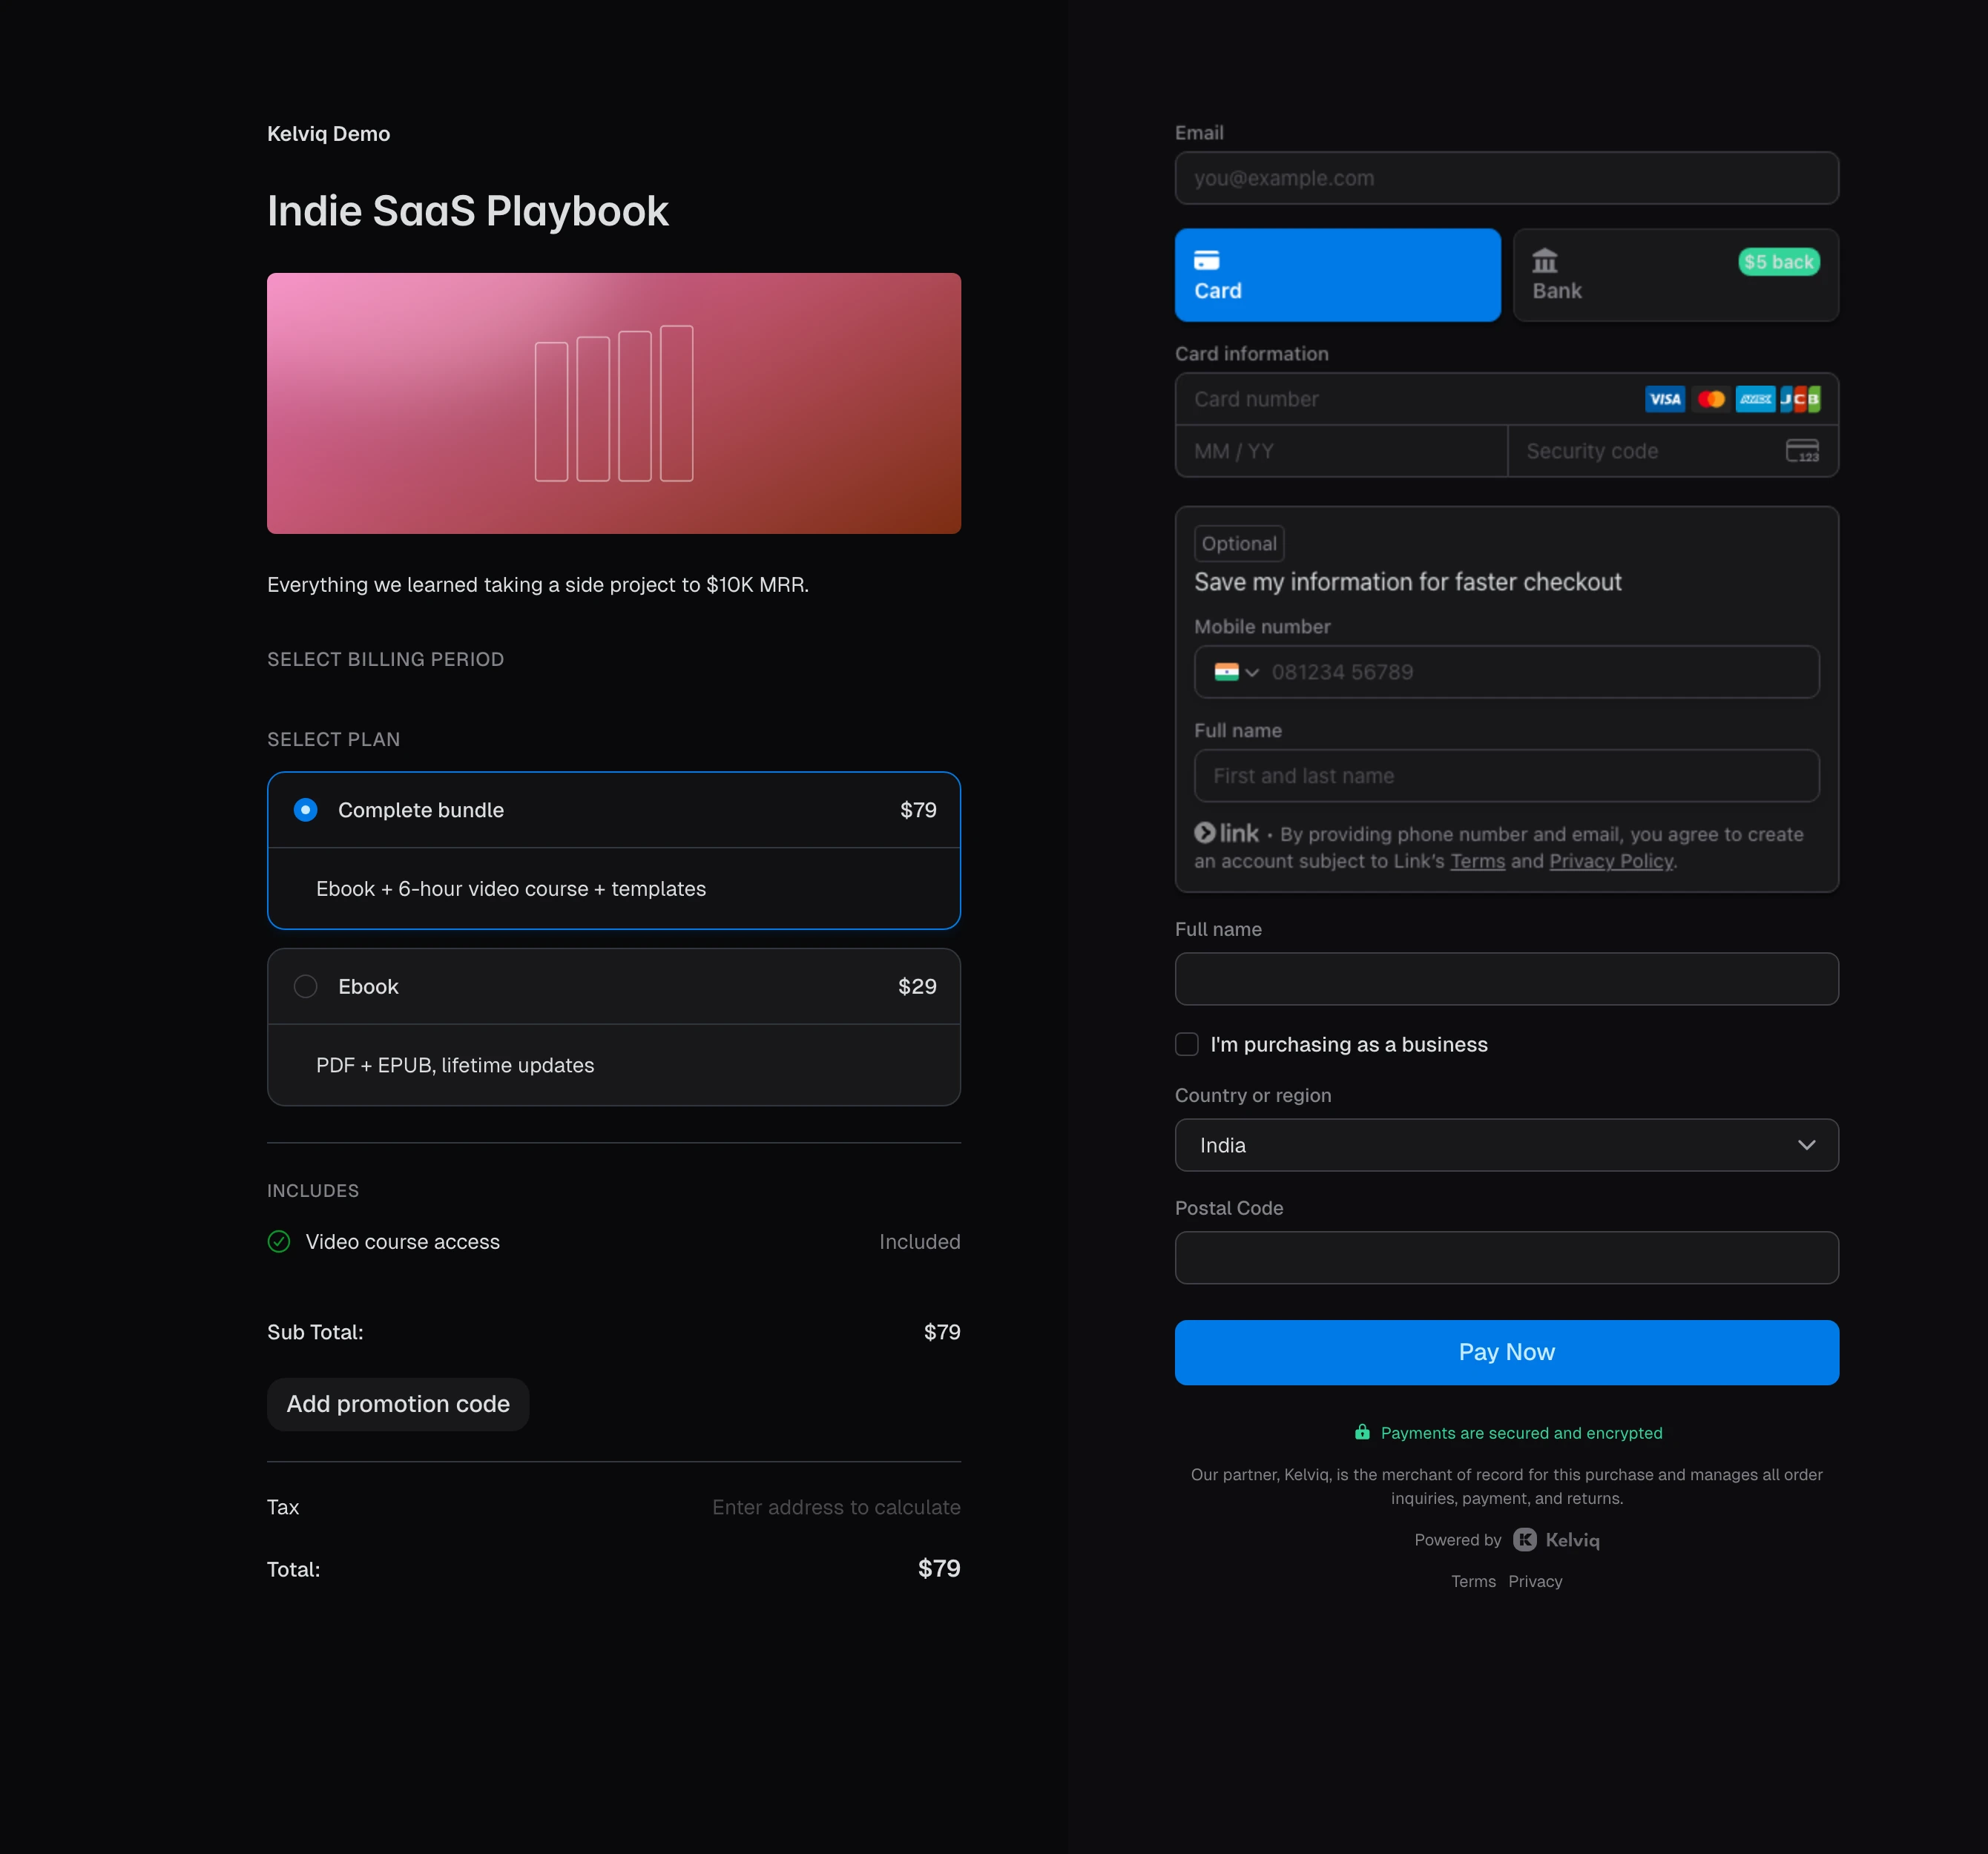Select the Ebook plan radio button

[x=306, y=986]
